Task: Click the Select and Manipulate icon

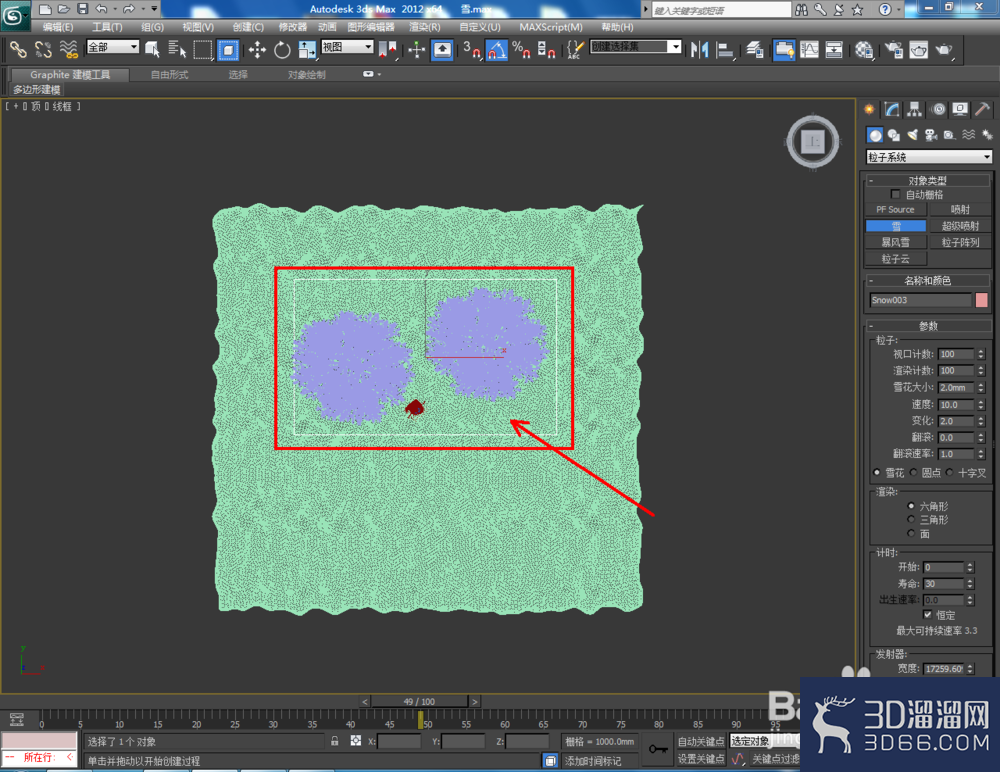Action: tap(416, 49)
